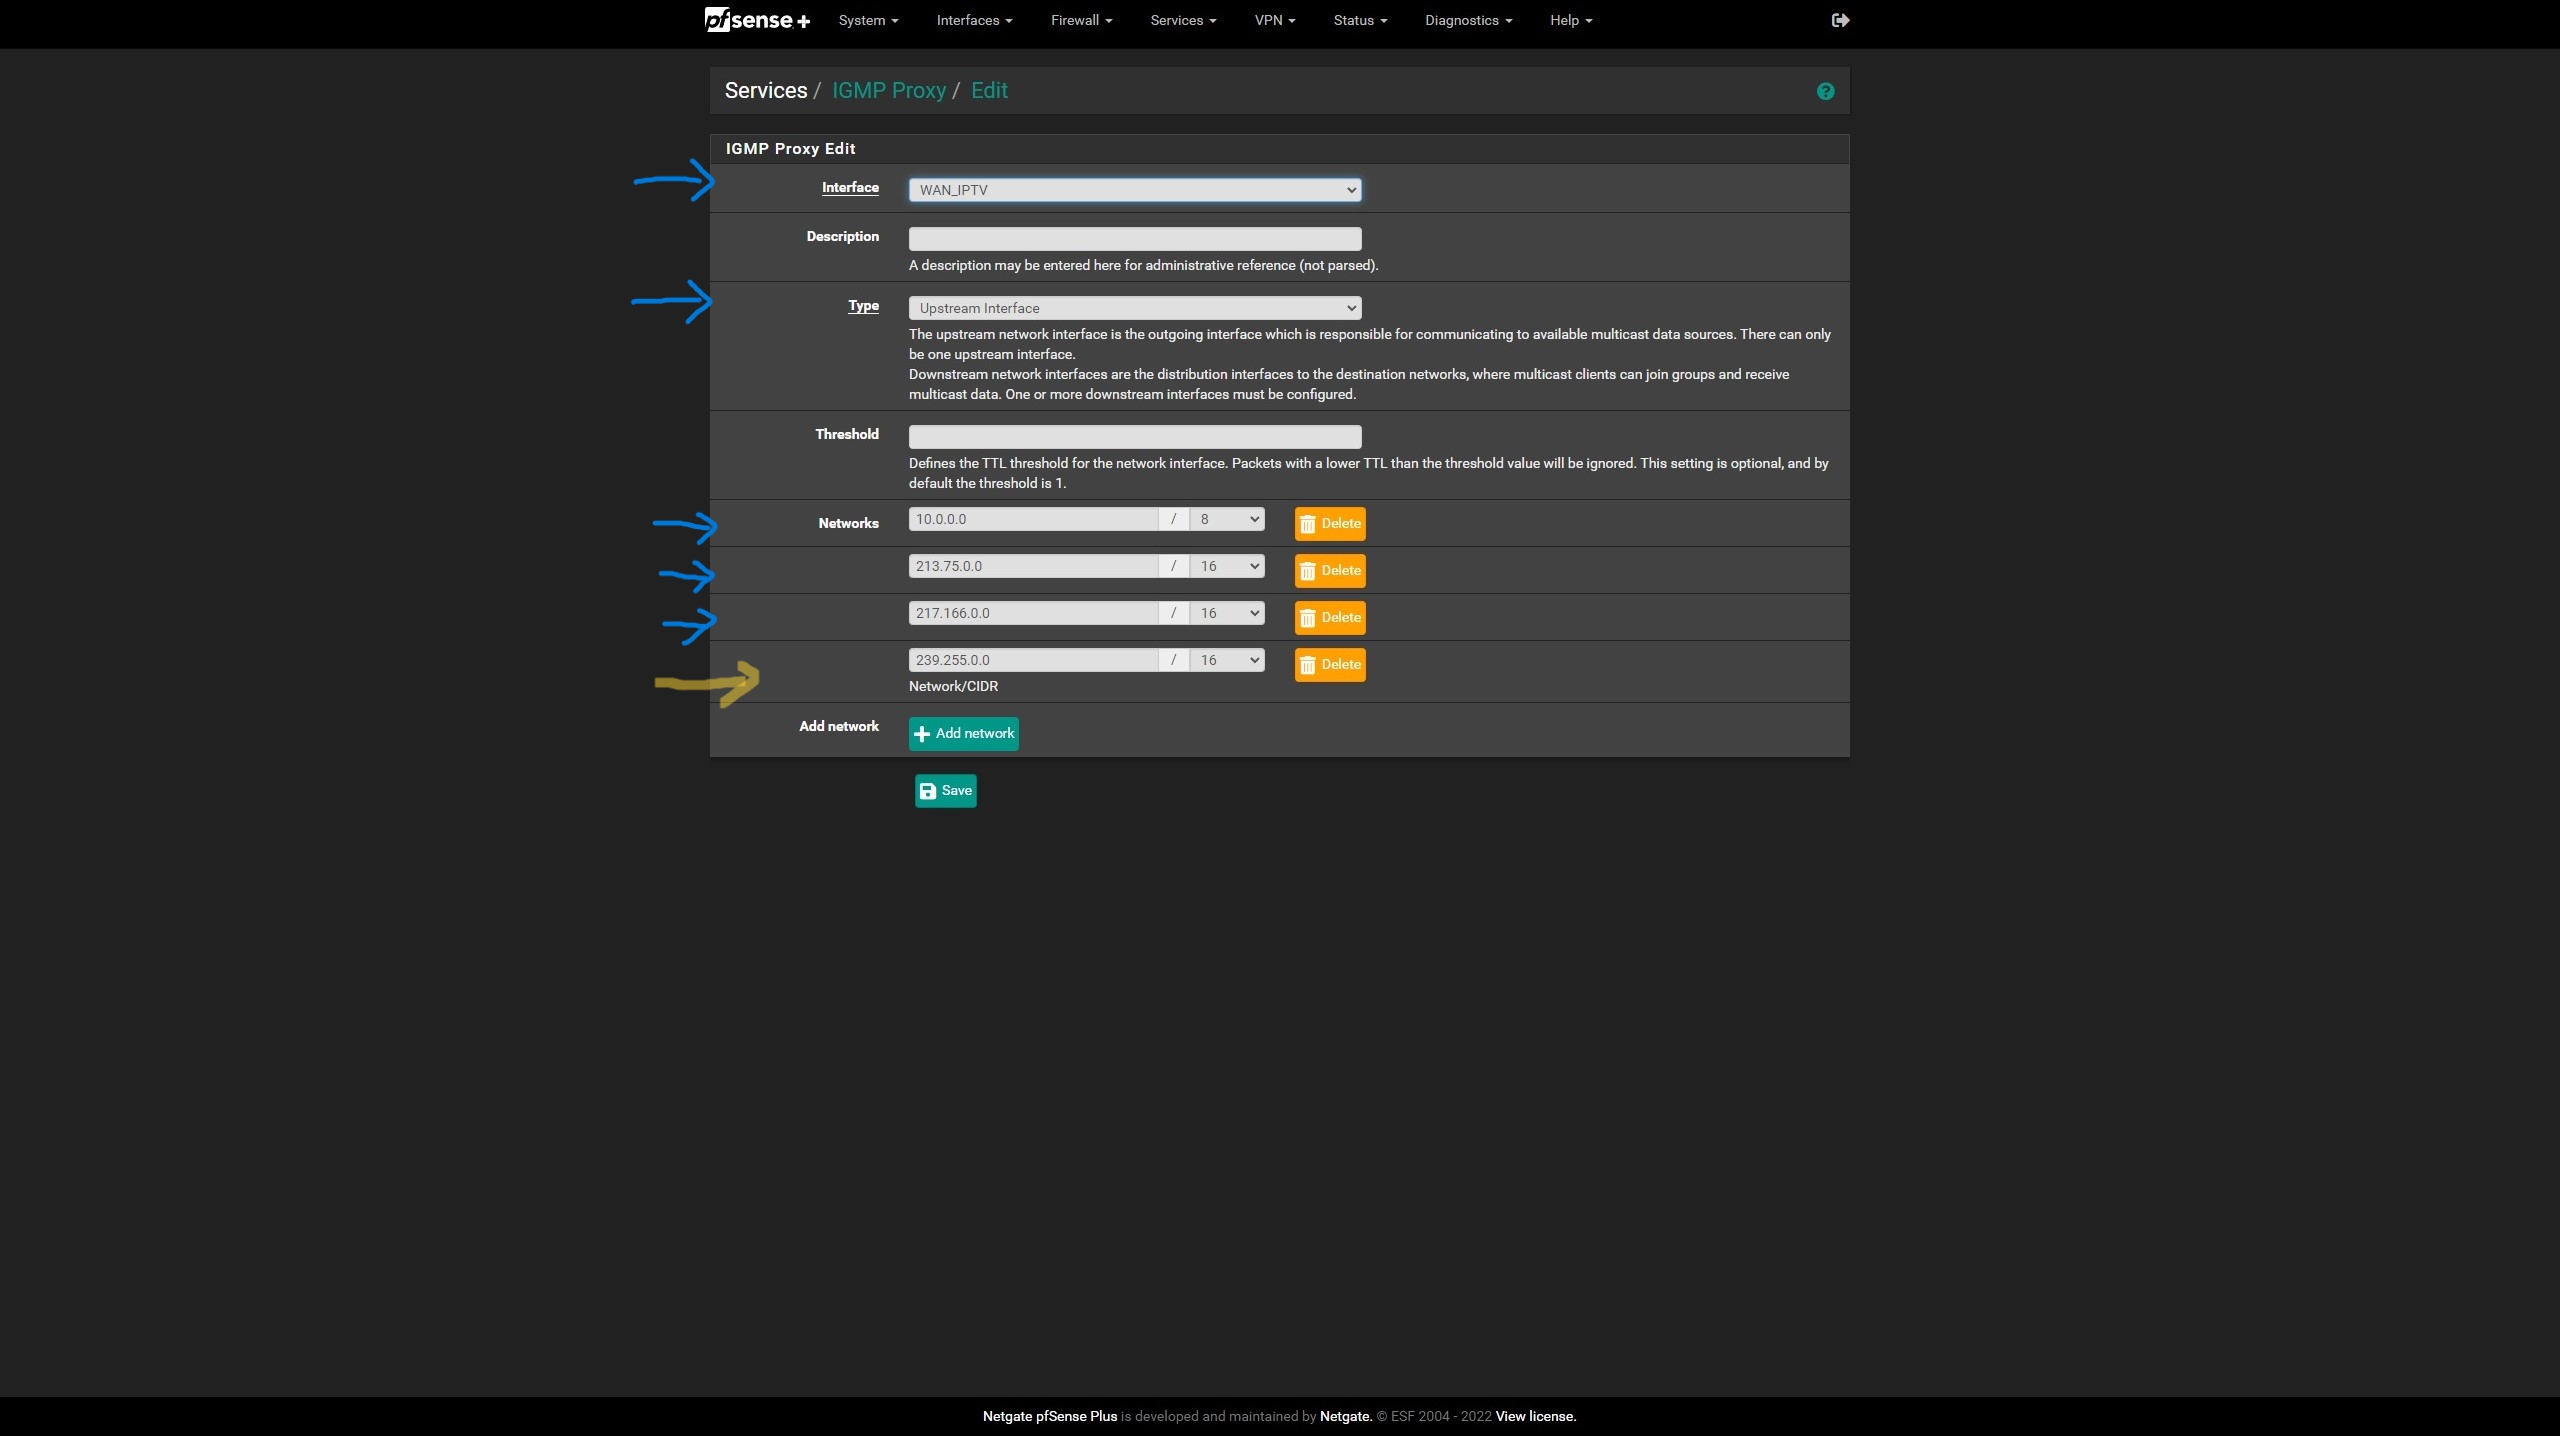Delete the 239.255.0.0 network row
Image resolution: width=2560 pixels, height=1436 pixels.
pyautogui.click(x=1329, y=665)
